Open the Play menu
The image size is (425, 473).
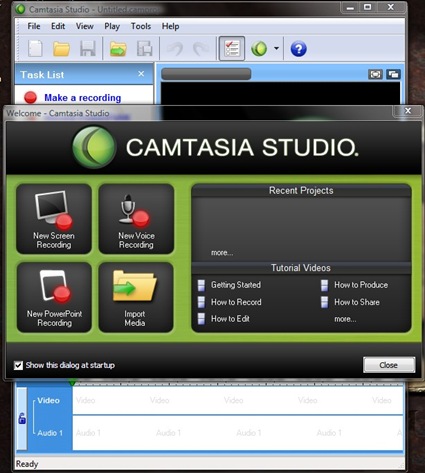[112, 26]
